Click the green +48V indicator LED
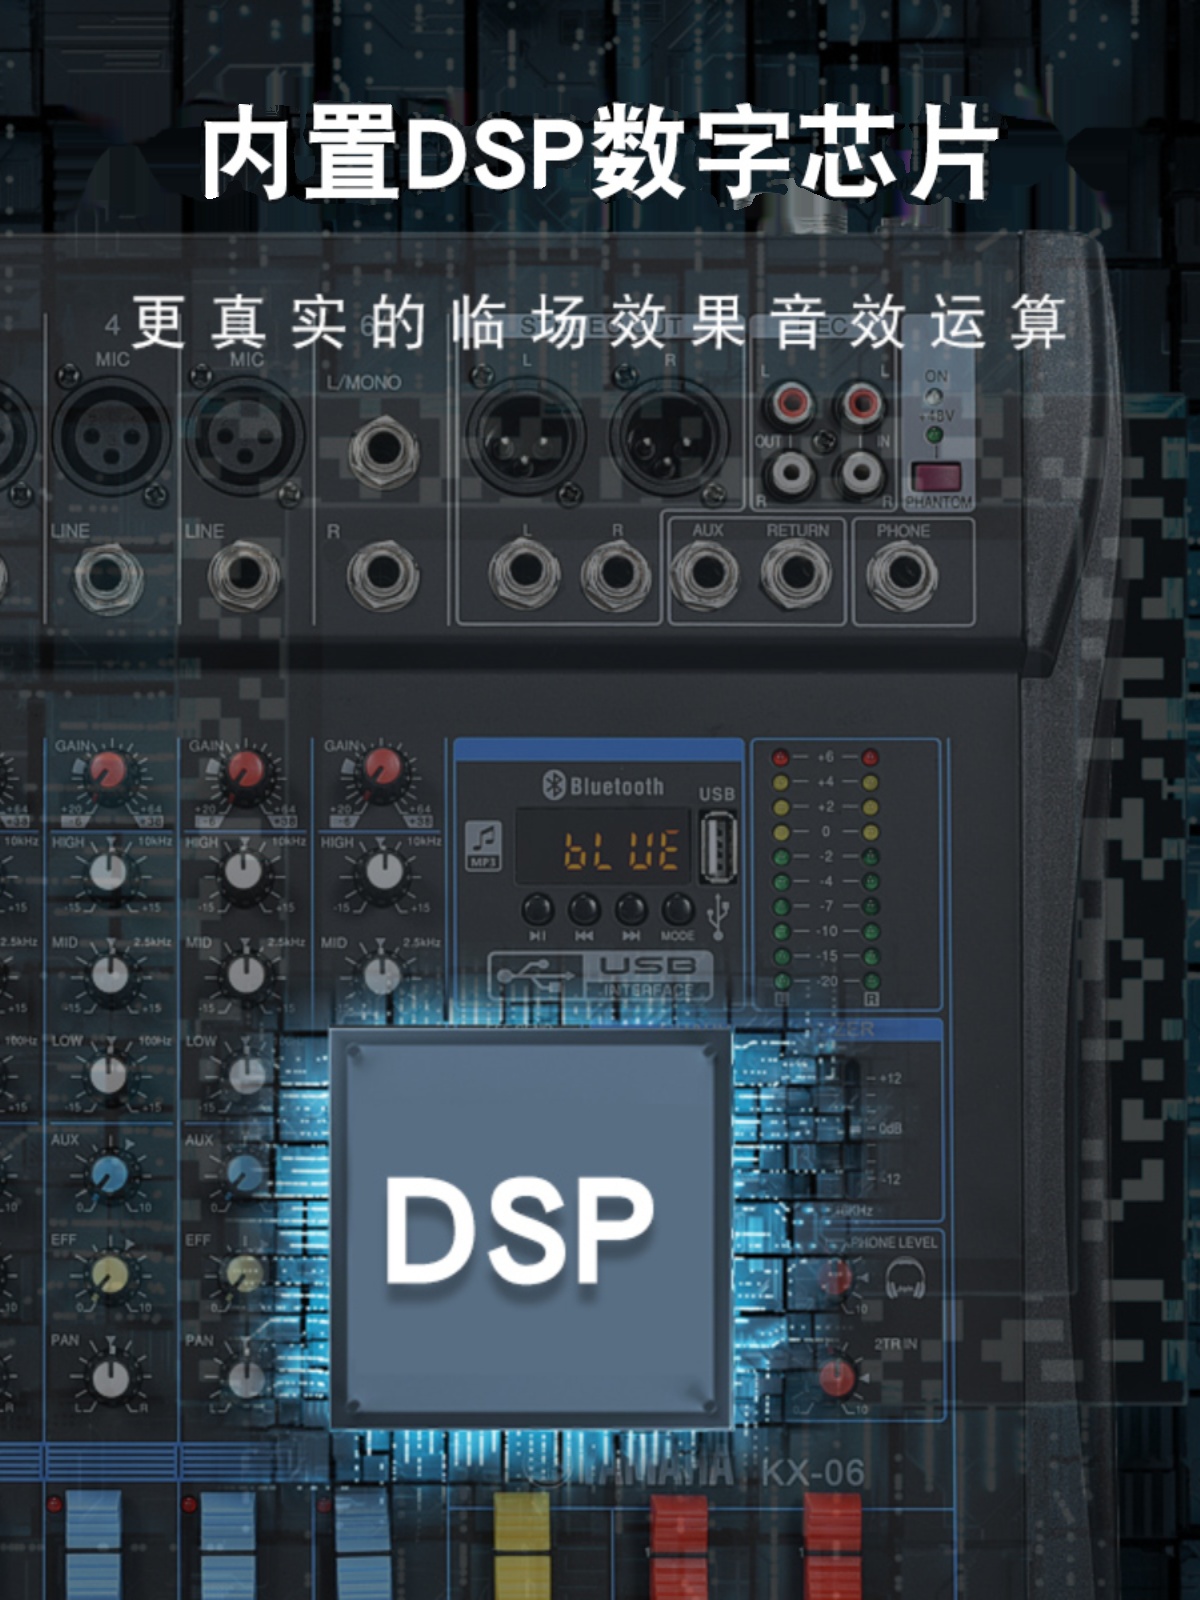This screenshot has height=1600, width=1200. tap(934, 434)
